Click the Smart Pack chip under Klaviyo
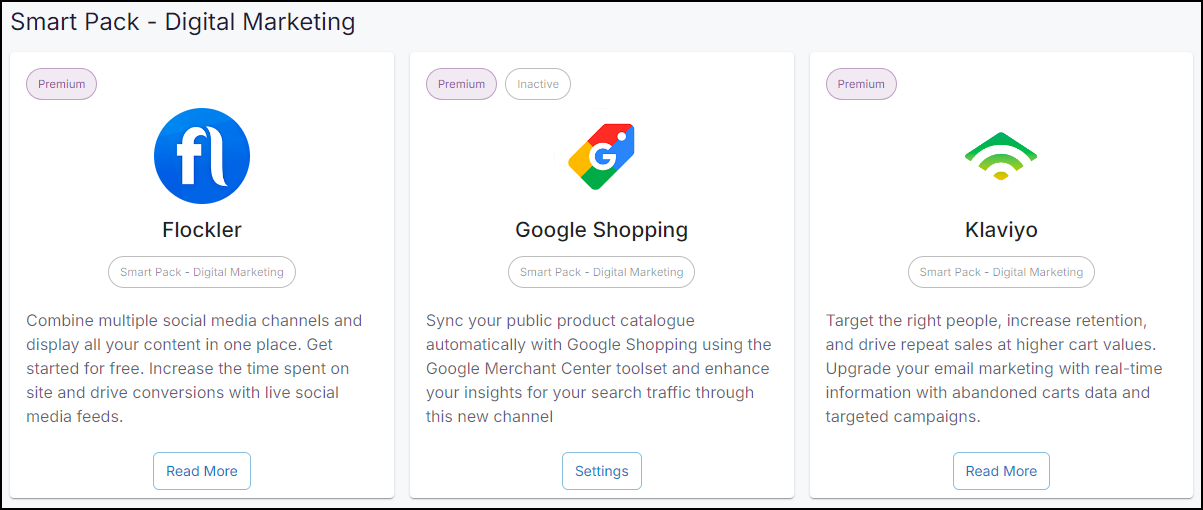Viewport: 1203px width, 510px height. [x=1001, y=272]
